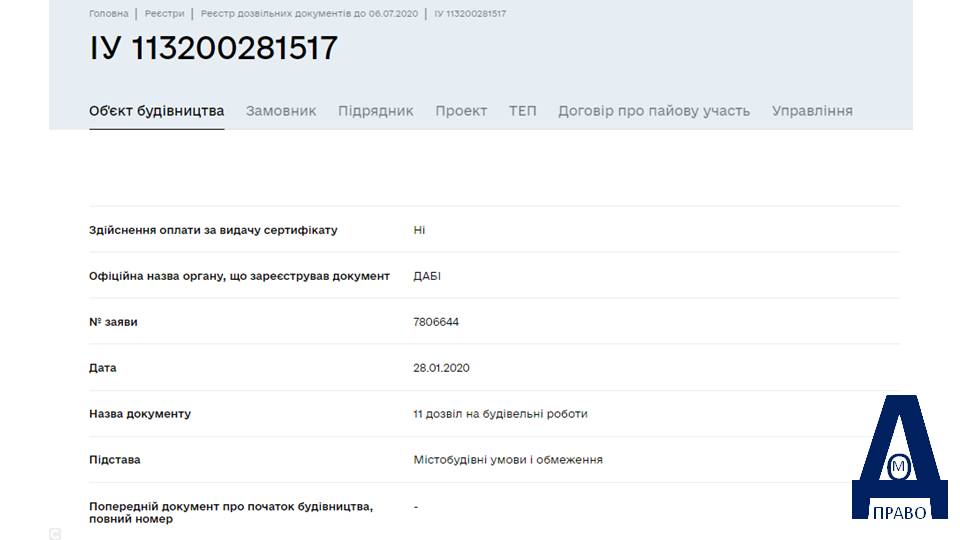Viewport: 960px width, 540px height.
Task: Select the Договір про пайову участь tab
Action: coord(654,111)
